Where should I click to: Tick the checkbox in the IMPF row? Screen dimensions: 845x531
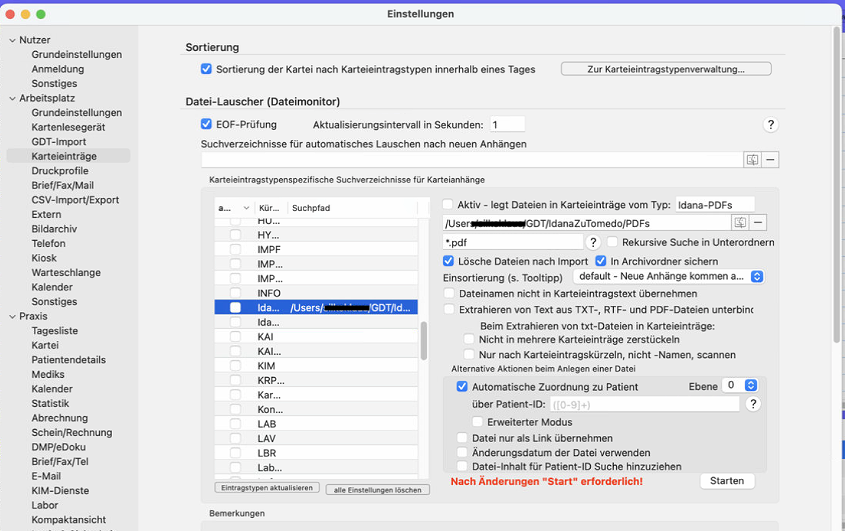coord(236,250)
